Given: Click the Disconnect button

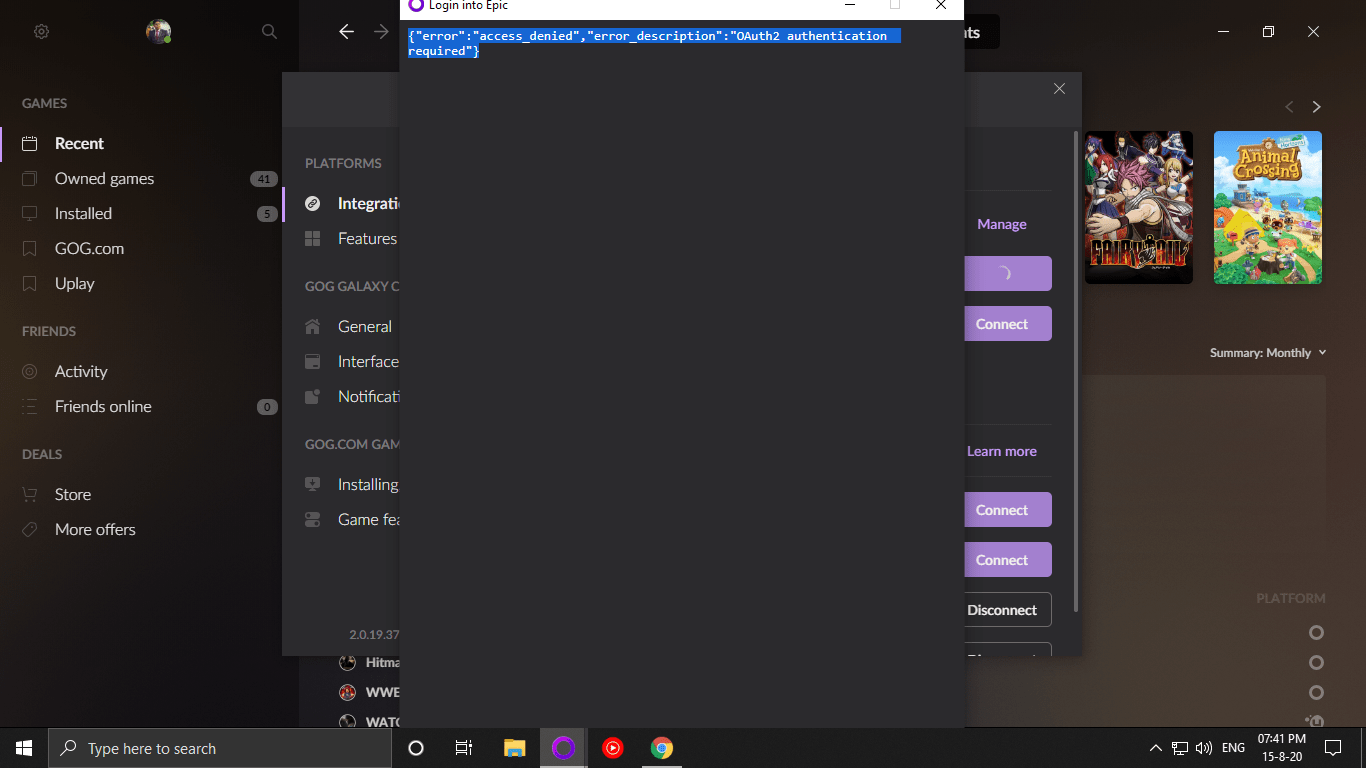Looking at the screenshot, I should pos(1002,609).
